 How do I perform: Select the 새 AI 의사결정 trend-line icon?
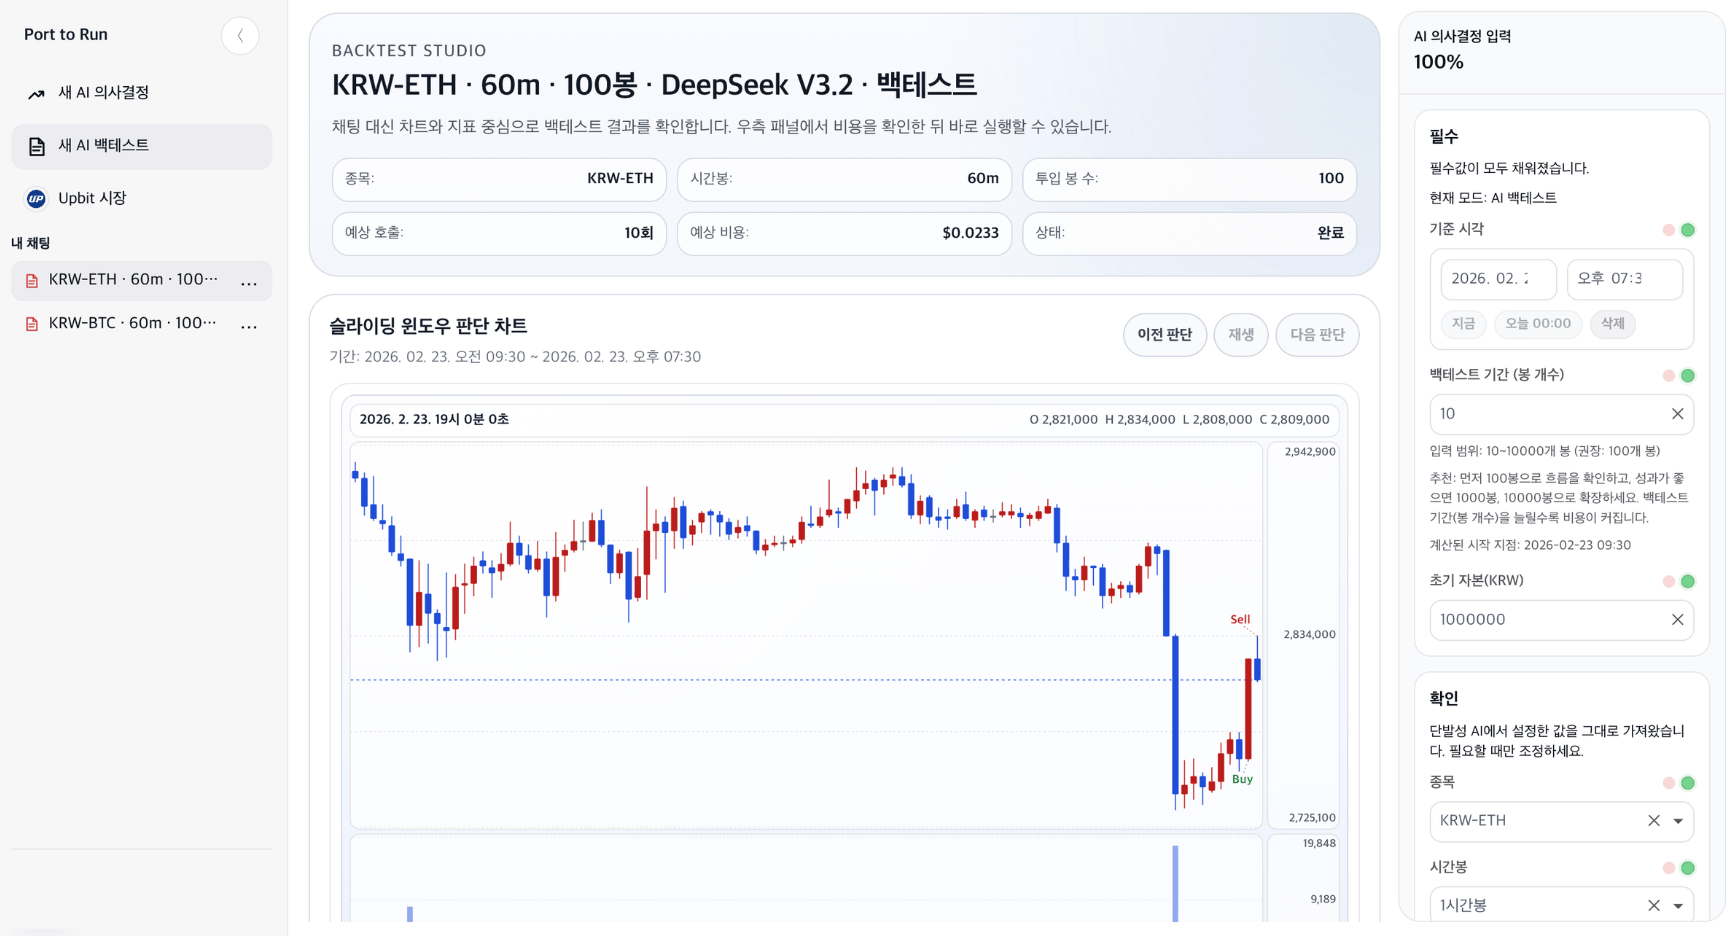(x=36, y=92)
